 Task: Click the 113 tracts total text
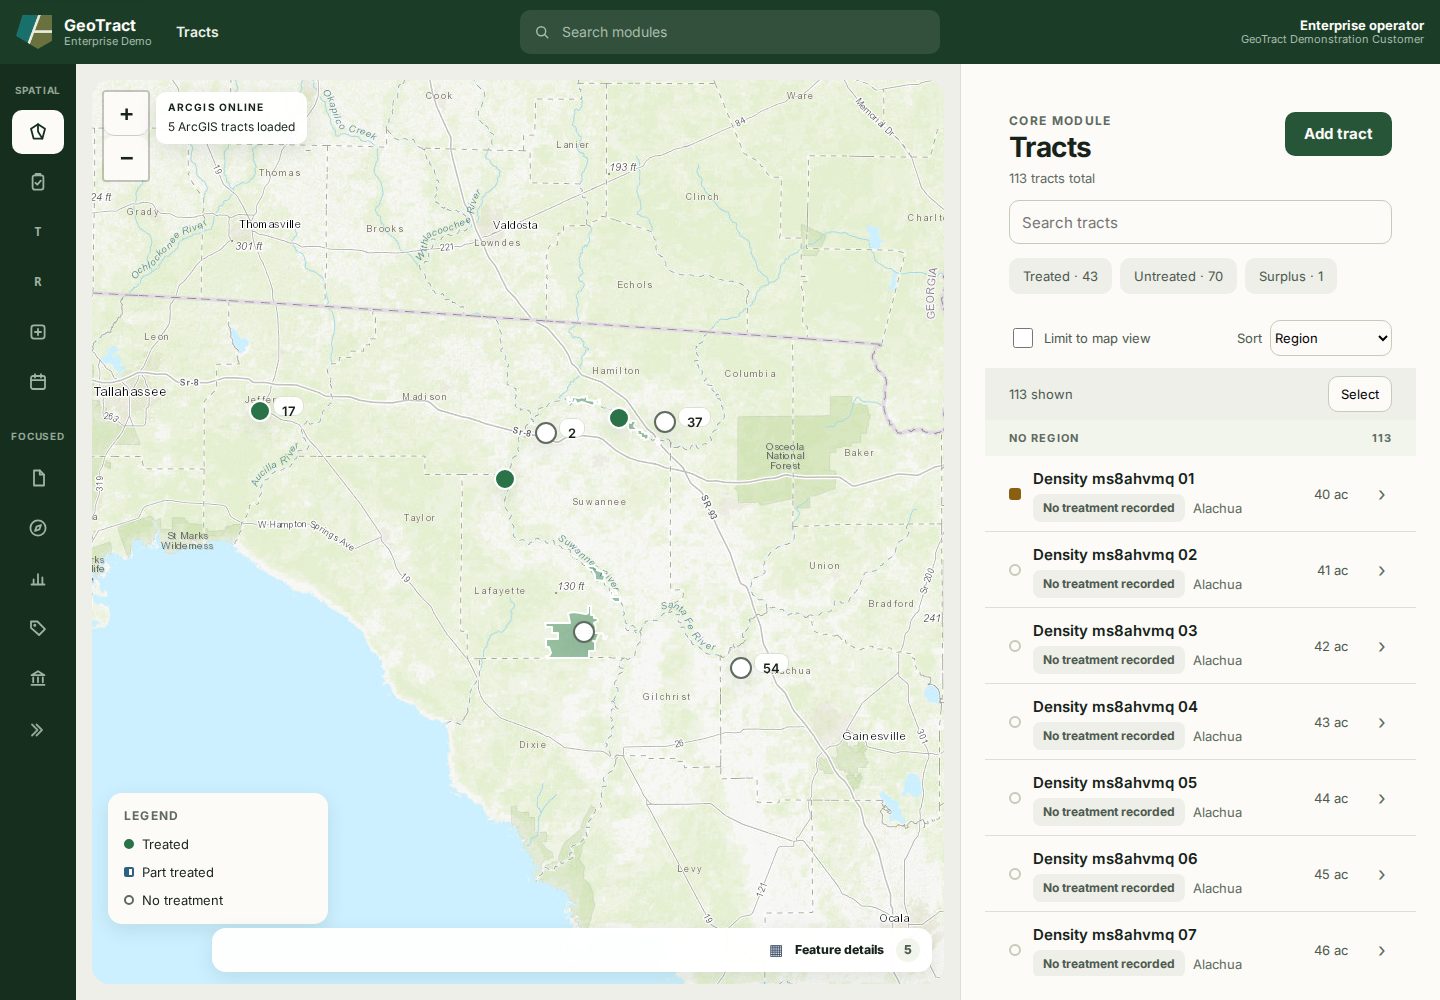(x=1052, y=178)
